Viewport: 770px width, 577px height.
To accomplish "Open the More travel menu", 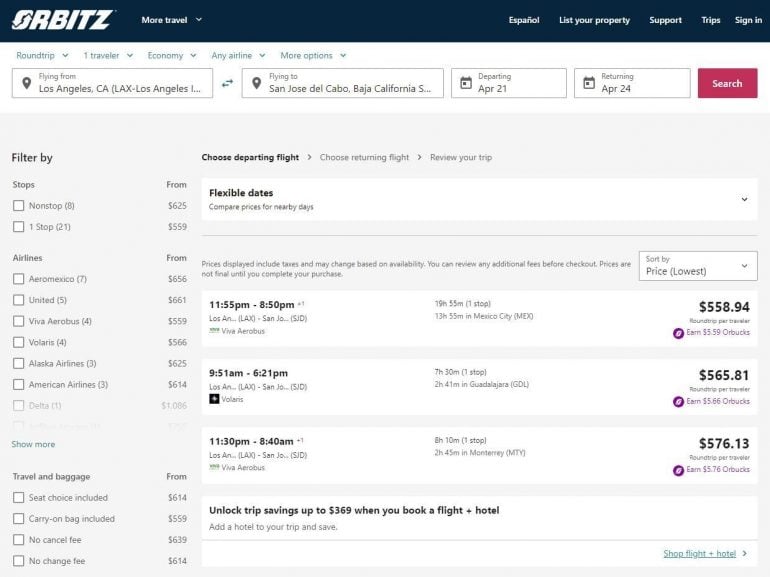I will point(171,20).
